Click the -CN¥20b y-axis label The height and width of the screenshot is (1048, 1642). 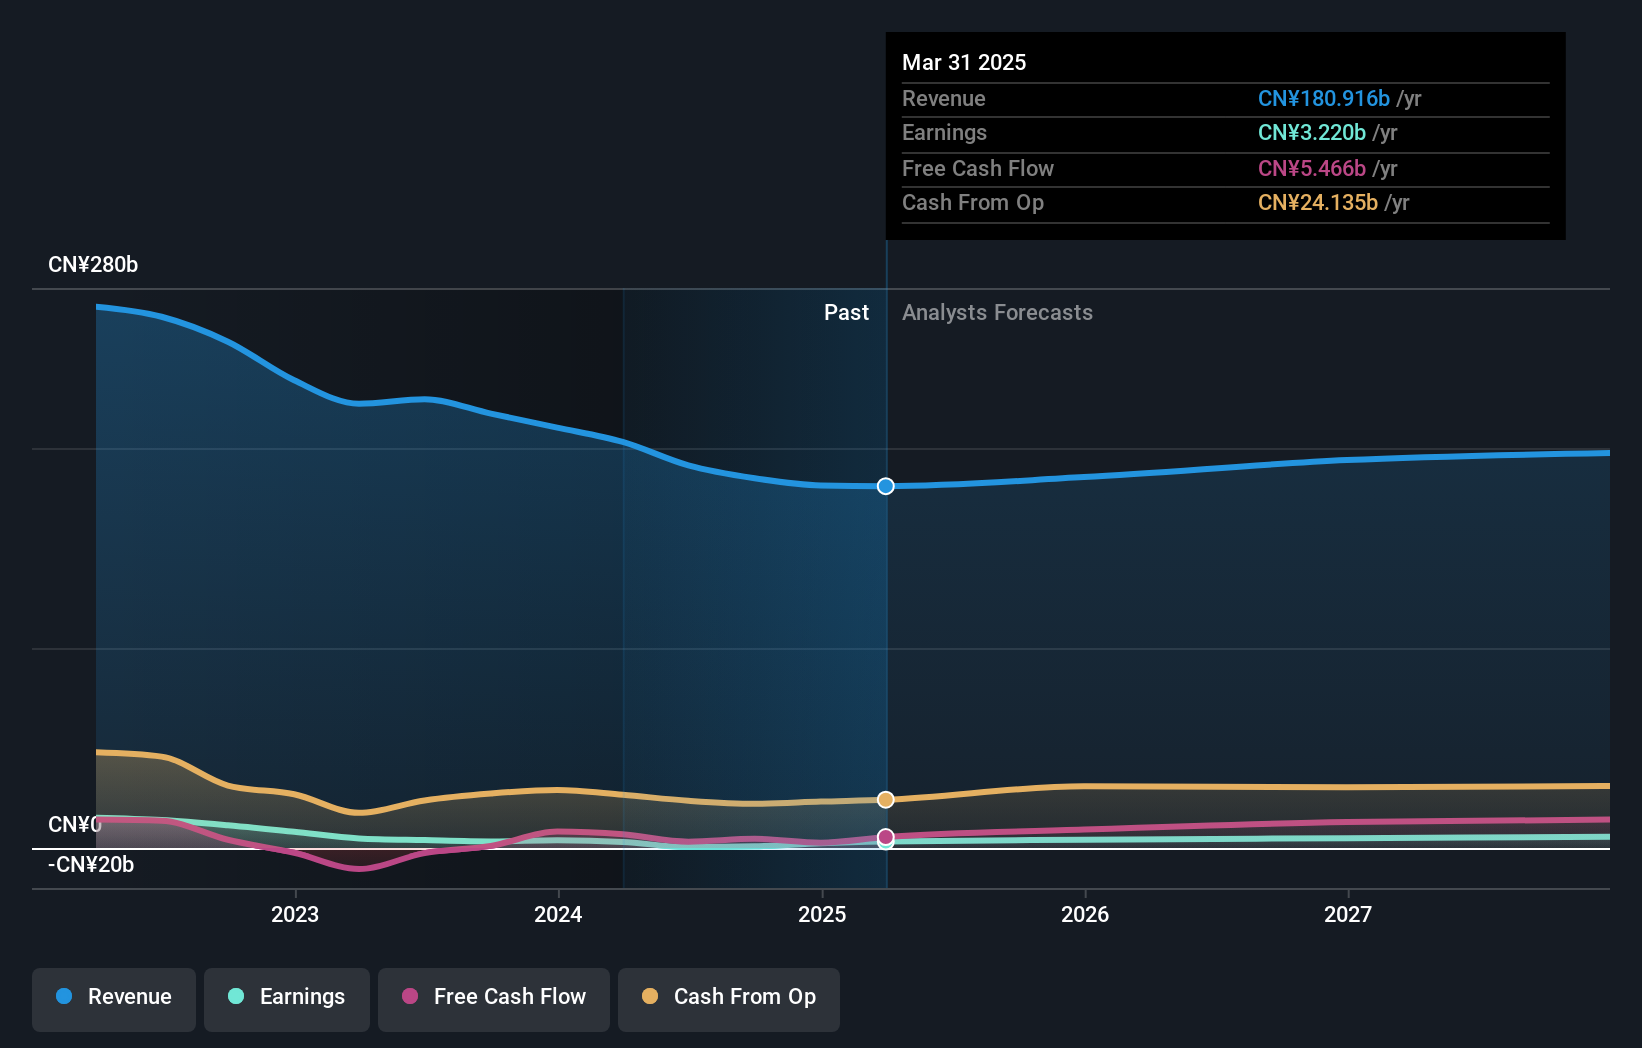pos(91,865)
